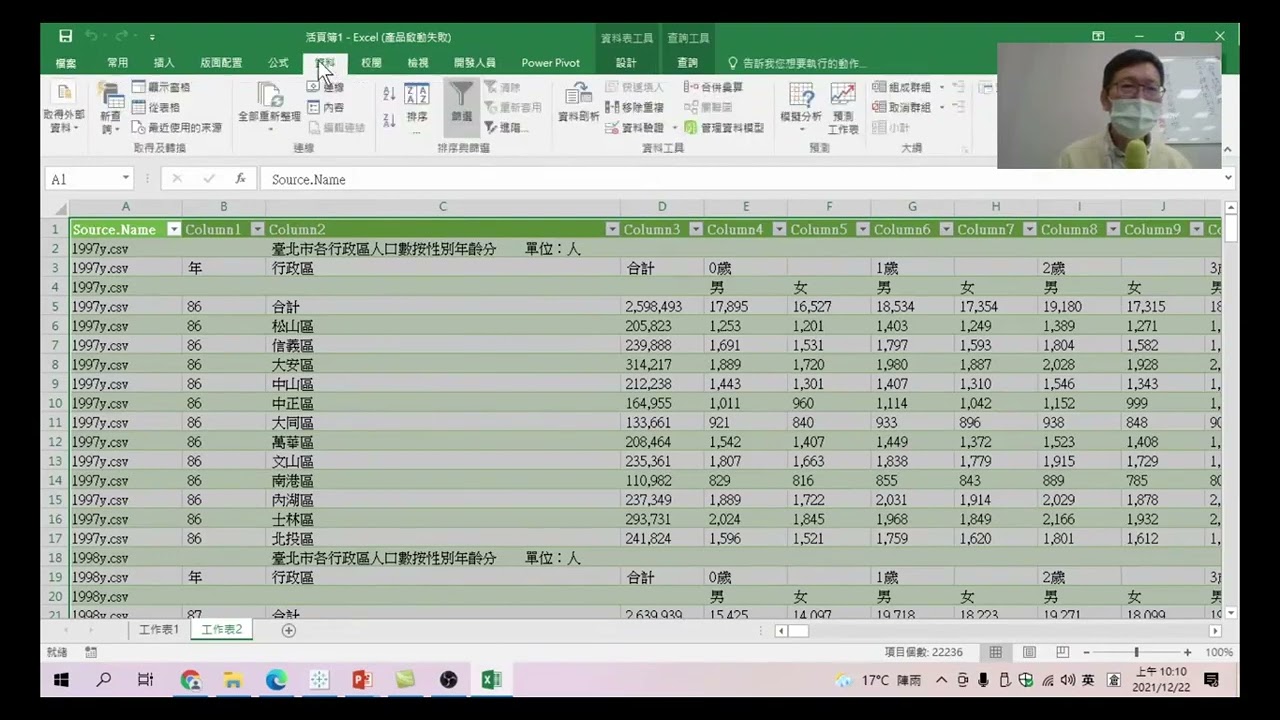This screenshot has height=720, width=1280.
Task: Click the insert function fx button
Action: [x=240, y=179]
